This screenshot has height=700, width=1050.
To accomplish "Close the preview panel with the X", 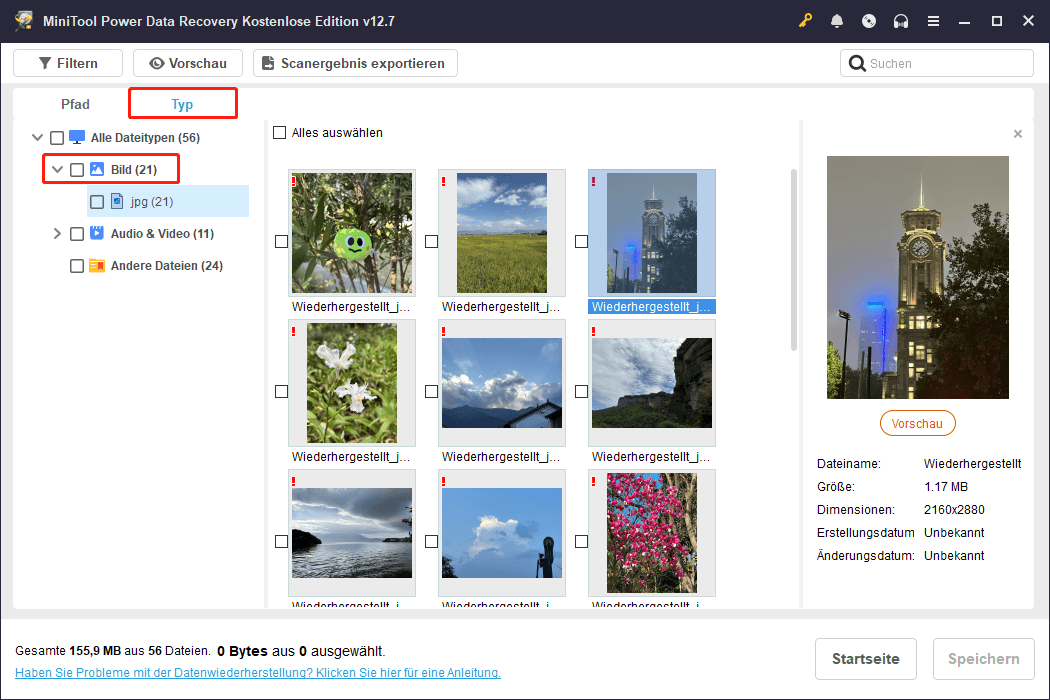I will coord(1018,134).
